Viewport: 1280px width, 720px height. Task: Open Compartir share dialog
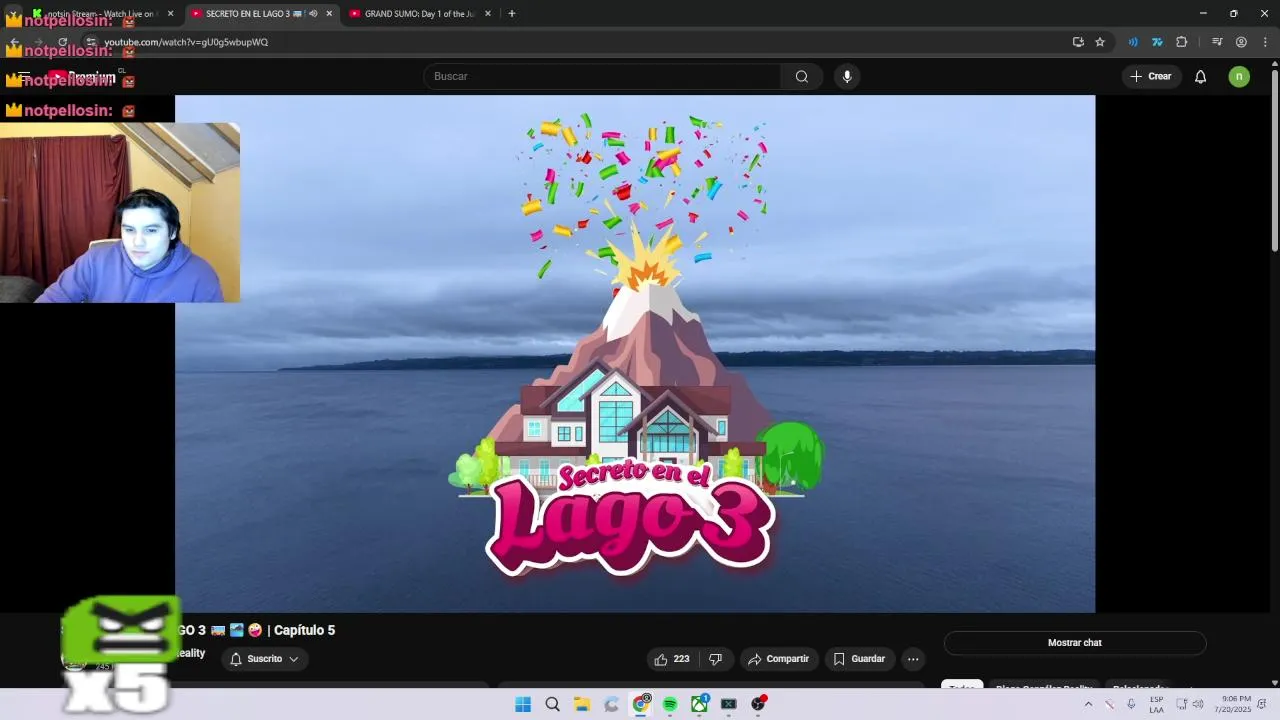pos(779,659)
